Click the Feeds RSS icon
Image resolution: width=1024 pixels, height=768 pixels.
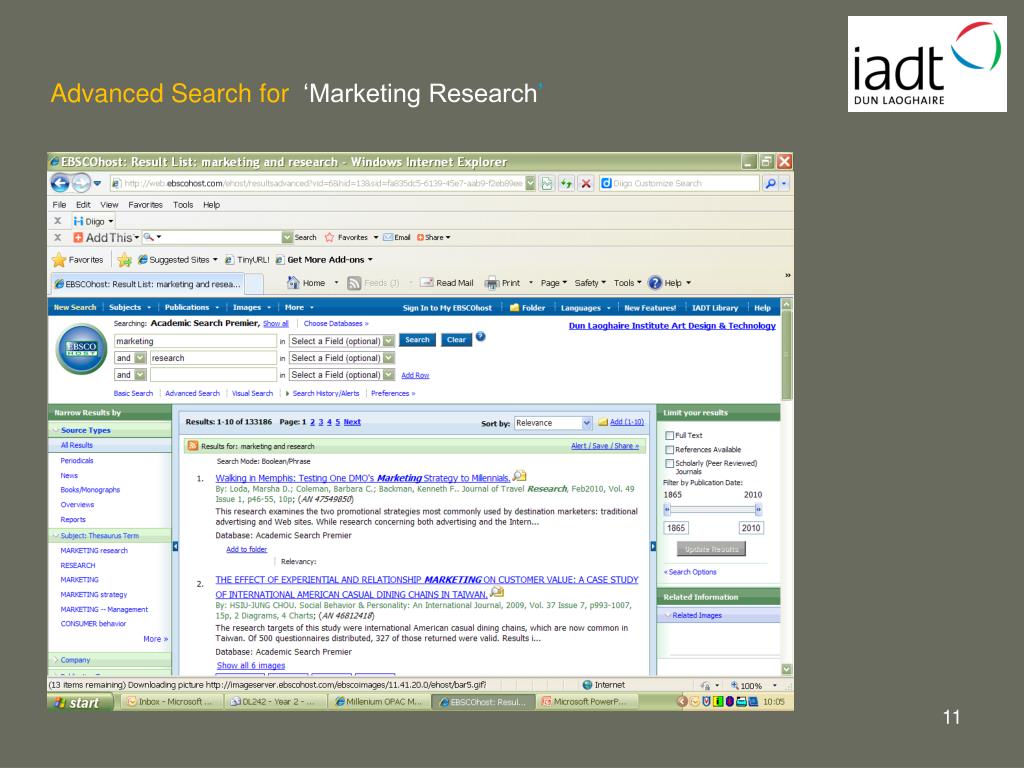[x=354, y=283]
